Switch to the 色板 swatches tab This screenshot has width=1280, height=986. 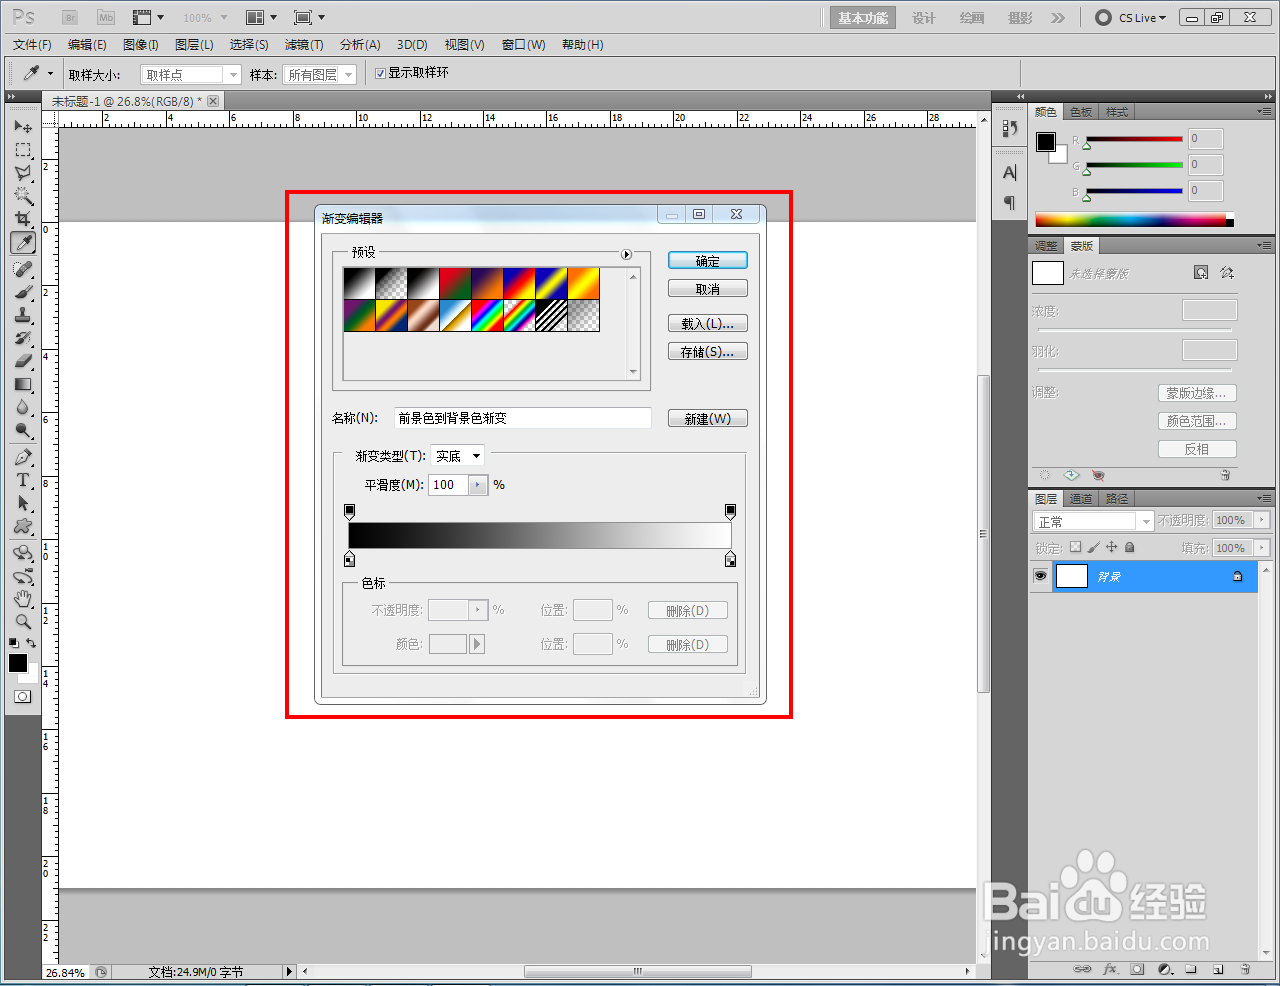(1080, 112)
